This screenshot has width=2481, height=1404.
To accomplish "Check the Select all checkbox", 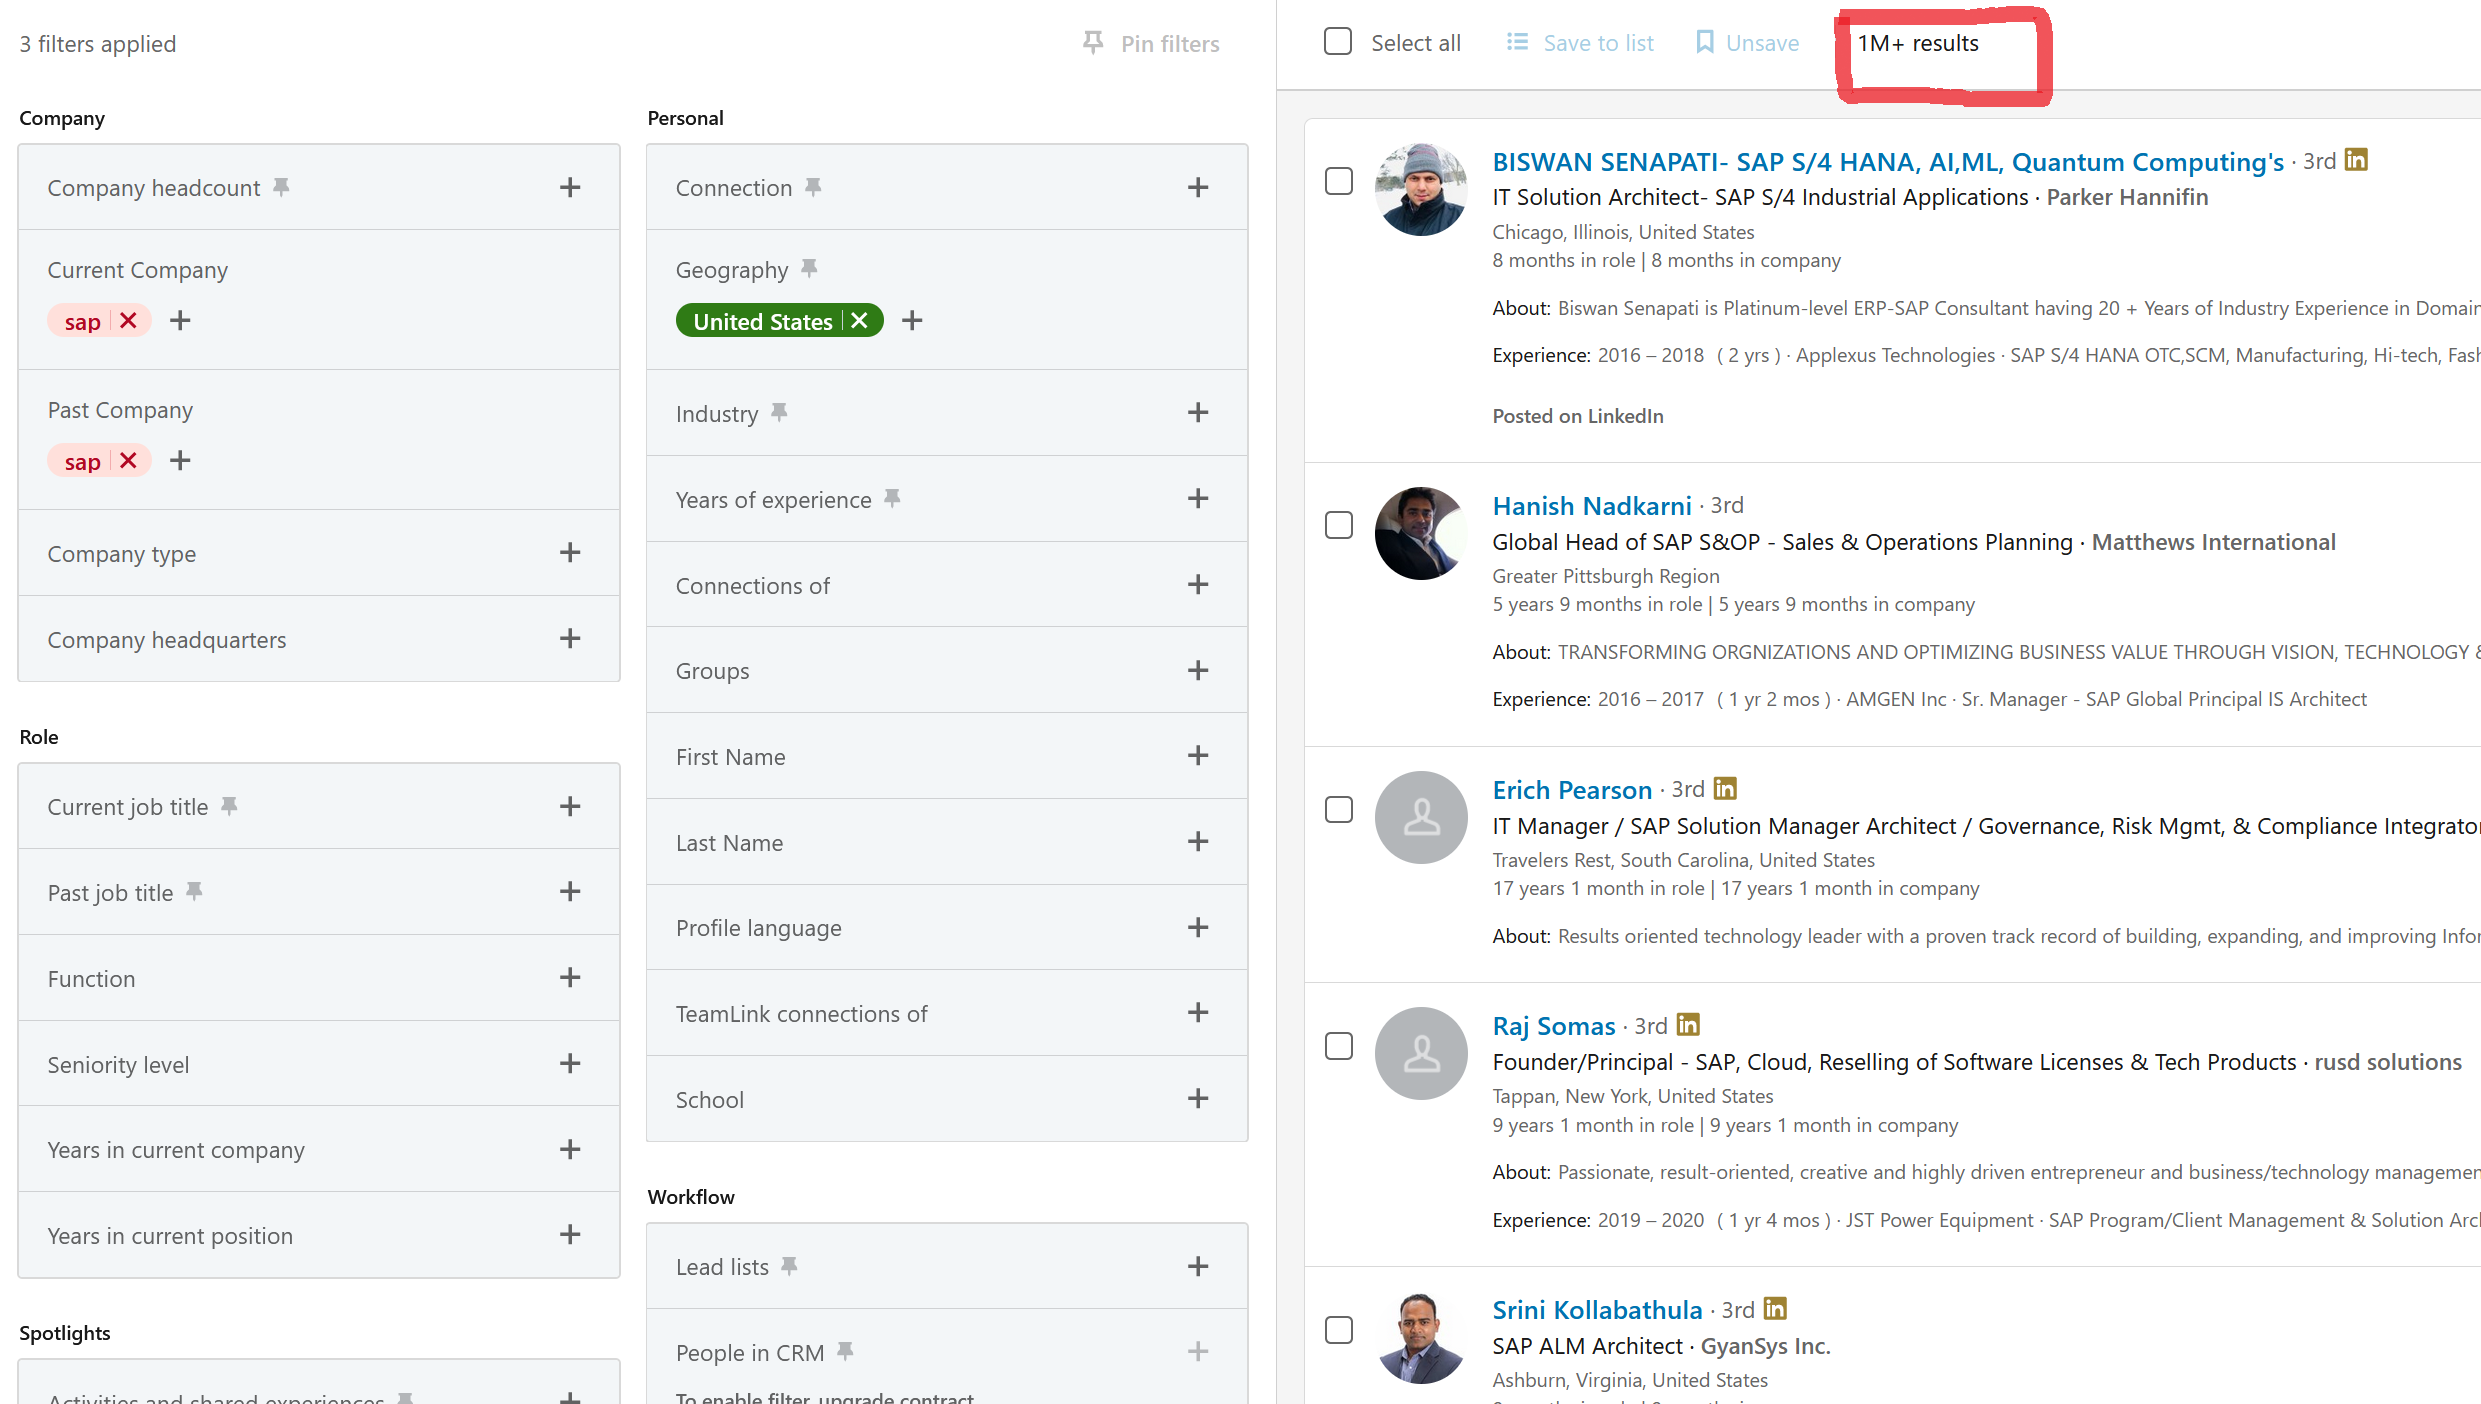I will pos(1338,42).
